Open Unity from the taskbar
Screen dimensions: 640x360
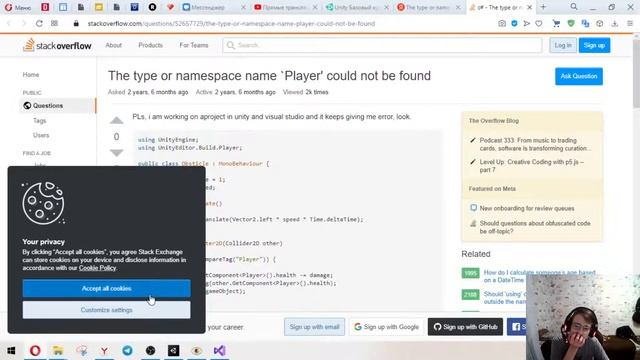click(173, 350)
